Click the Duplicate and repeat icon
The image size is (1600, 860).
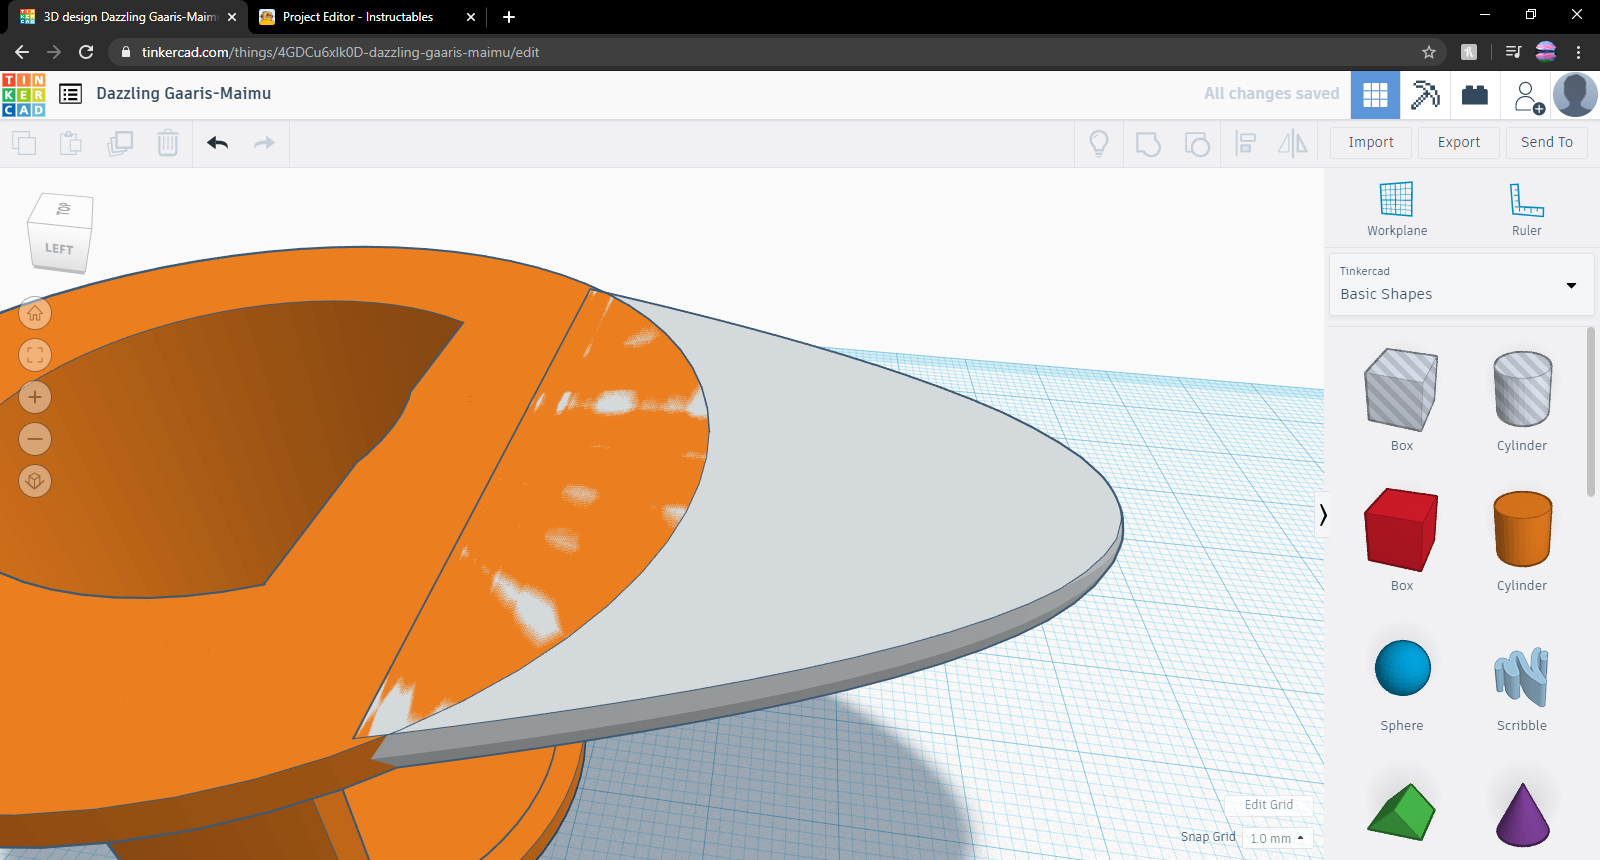(120, 143)
